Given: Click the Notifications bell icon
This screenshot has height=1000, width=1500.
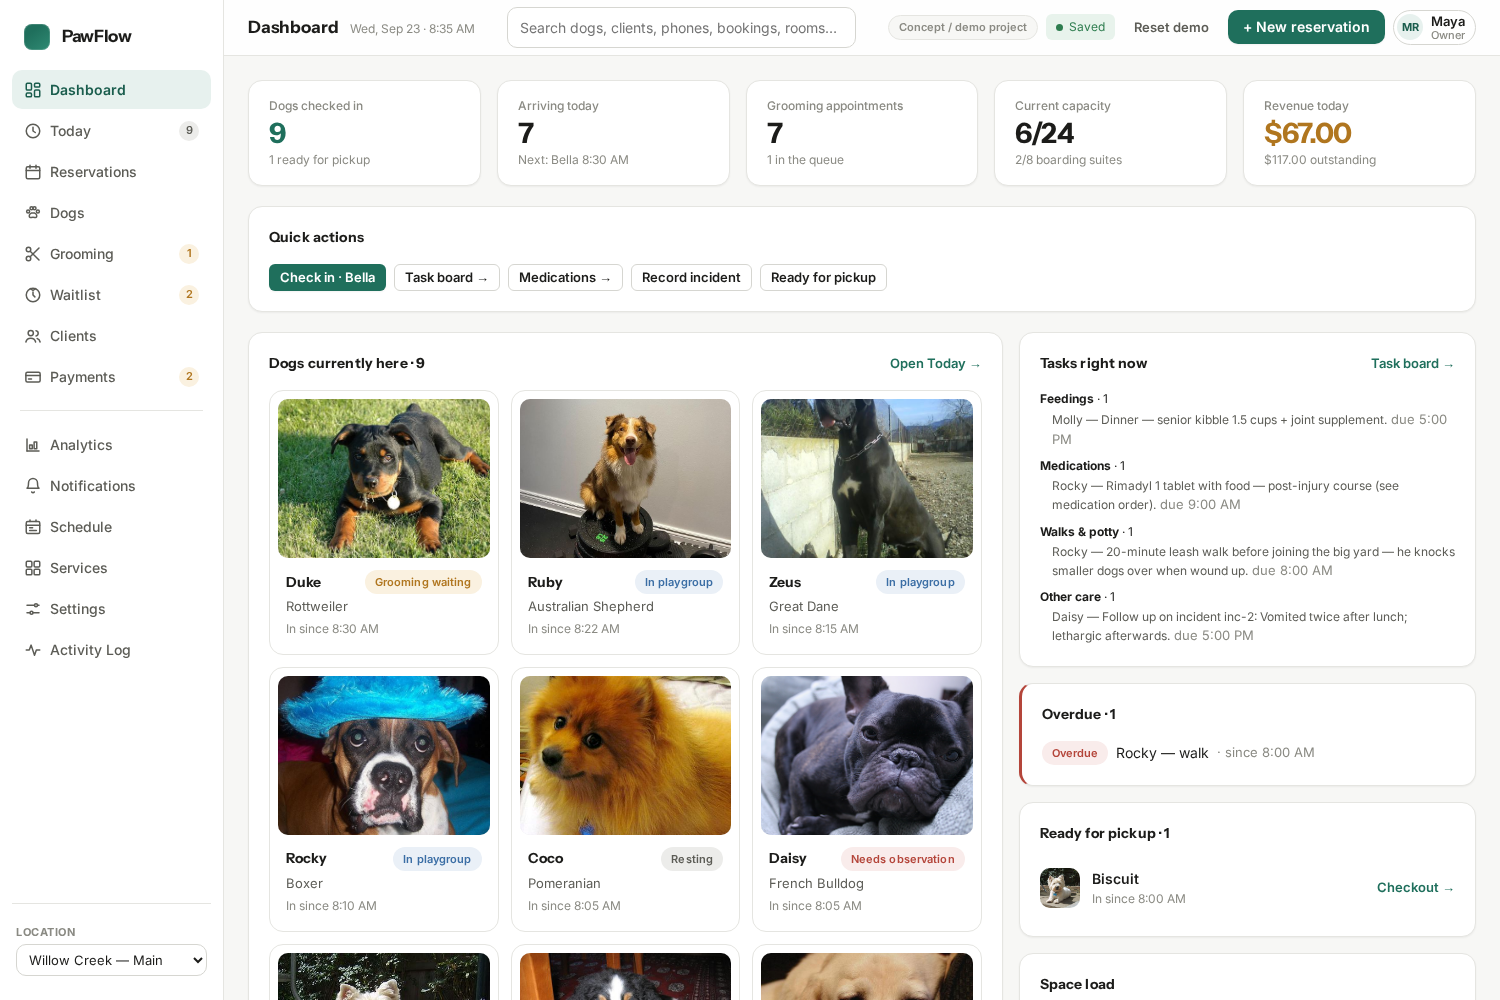Looking at the screenshot, I should 33,486.
